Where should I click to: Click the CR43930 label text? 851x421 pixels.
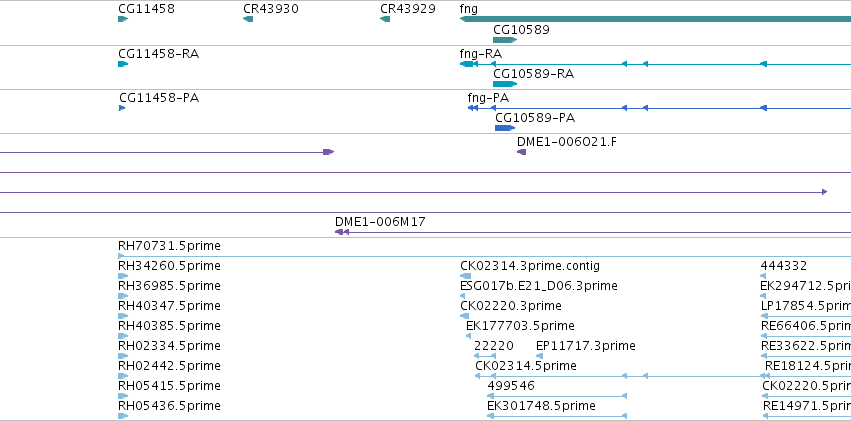click(271, 9)
